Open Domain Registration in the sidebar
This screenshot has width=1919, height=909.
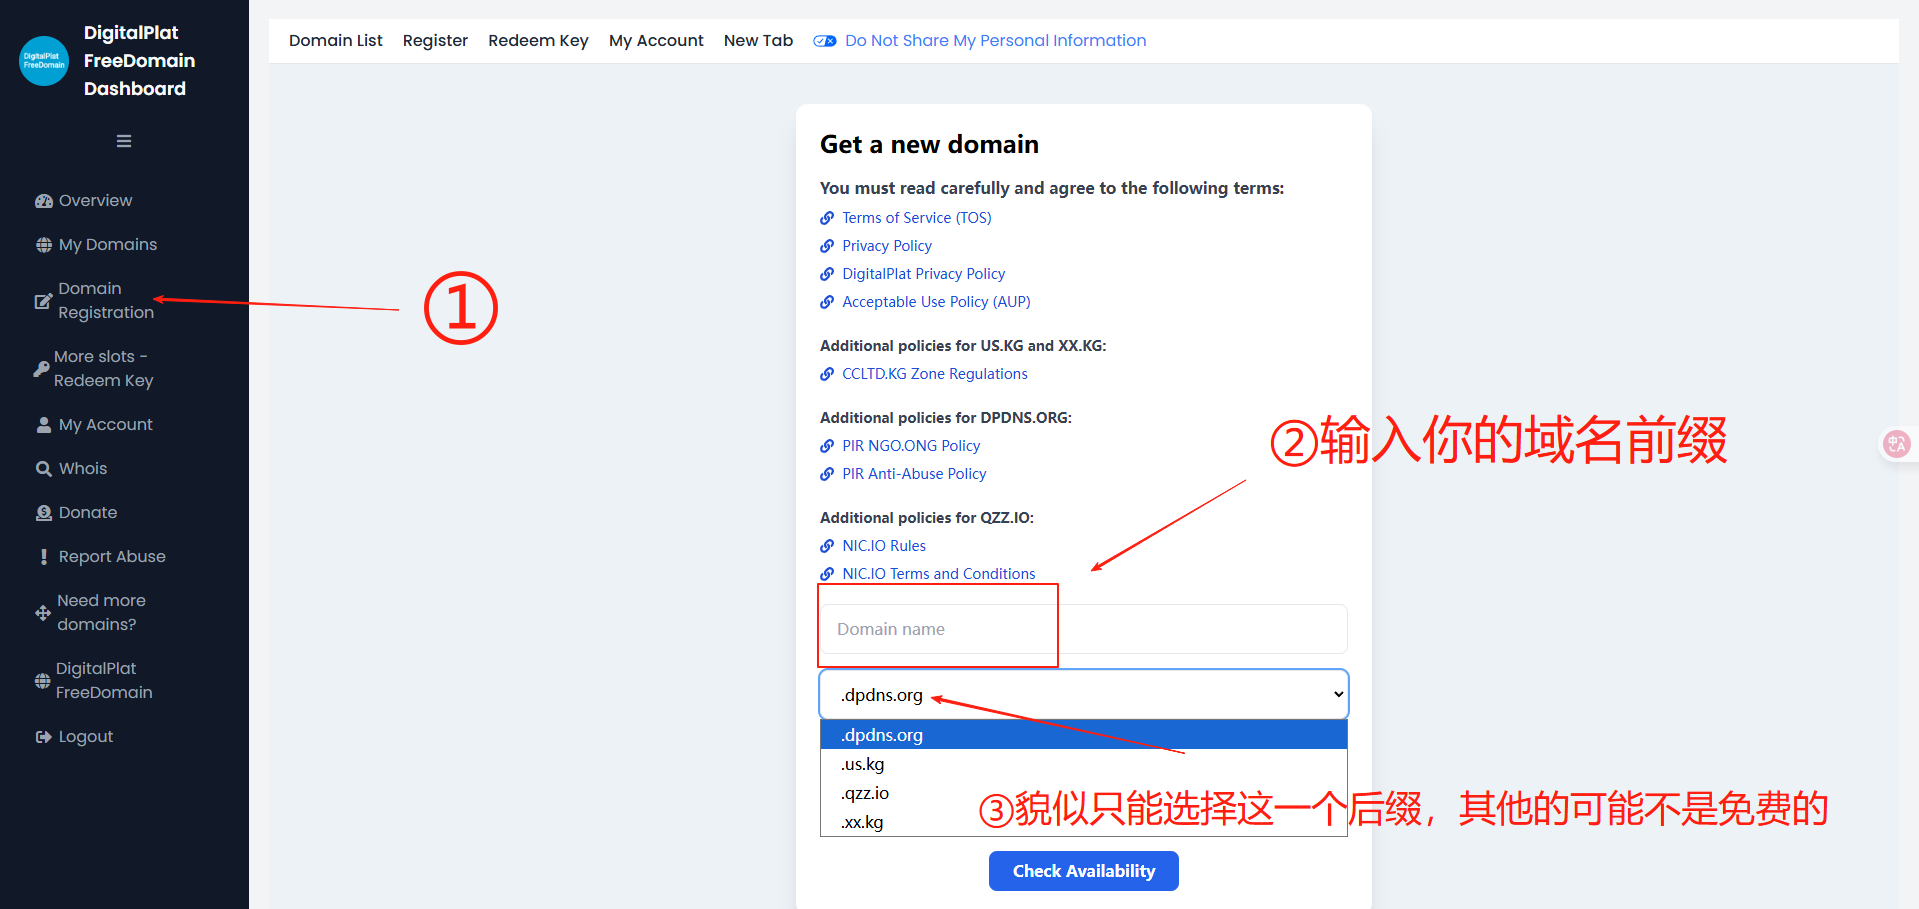(94, 300)
